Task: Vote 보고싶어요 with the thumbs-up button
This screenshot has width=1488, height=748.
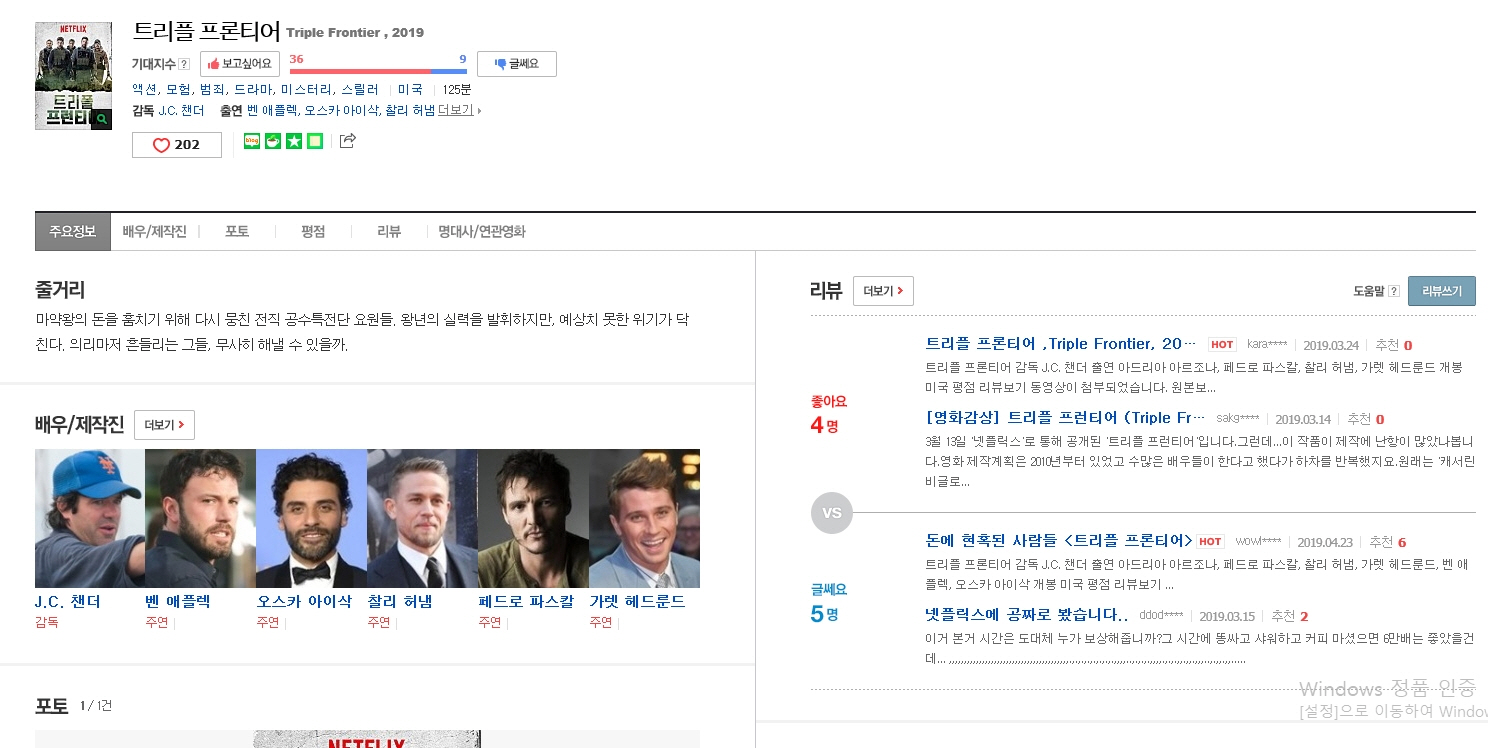Action: (240, 64)
